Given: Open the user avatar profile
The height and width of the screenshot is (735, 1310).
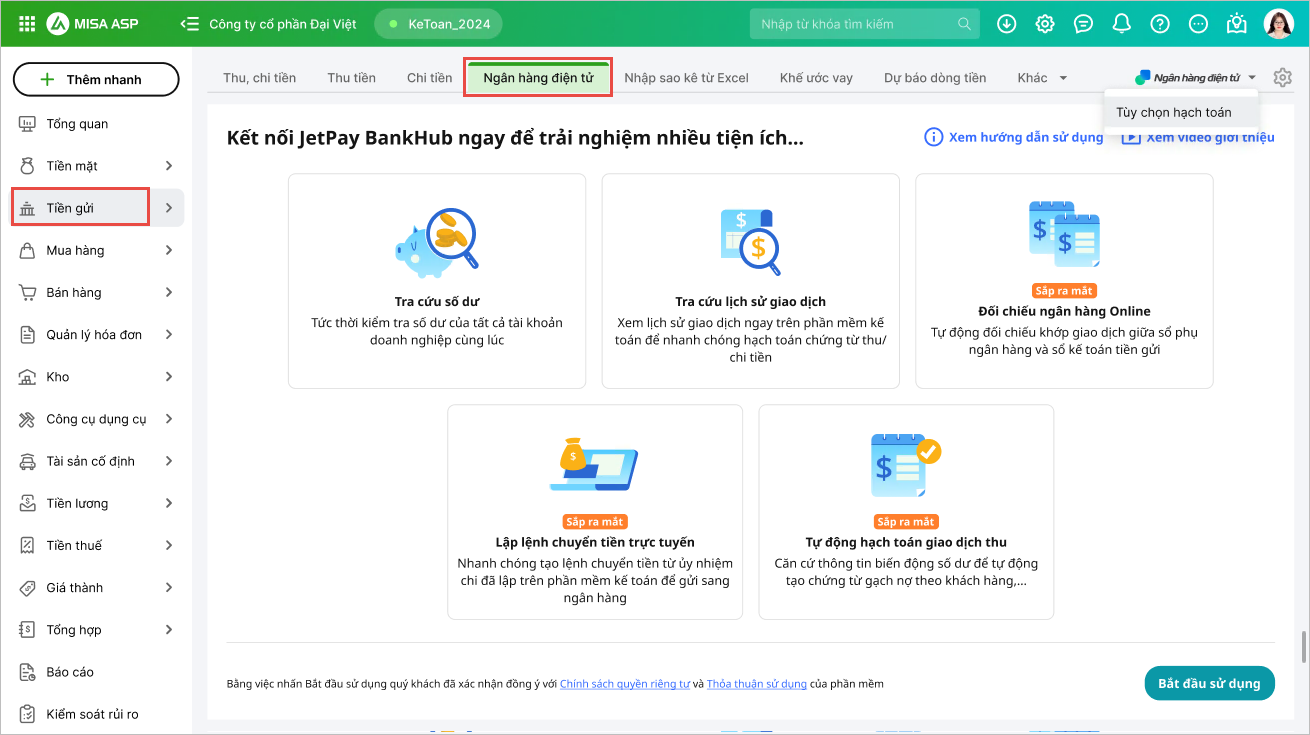Looking at the screenshot, I should tap(1279, 23).
